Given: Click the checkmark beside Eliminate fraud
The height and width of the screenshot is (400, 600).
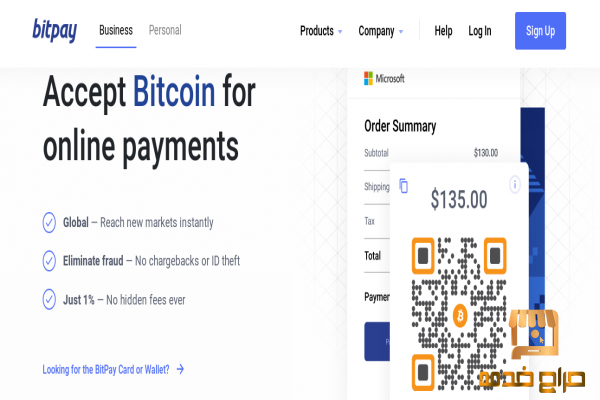Looking at the screenshot, I should (49, 260).
